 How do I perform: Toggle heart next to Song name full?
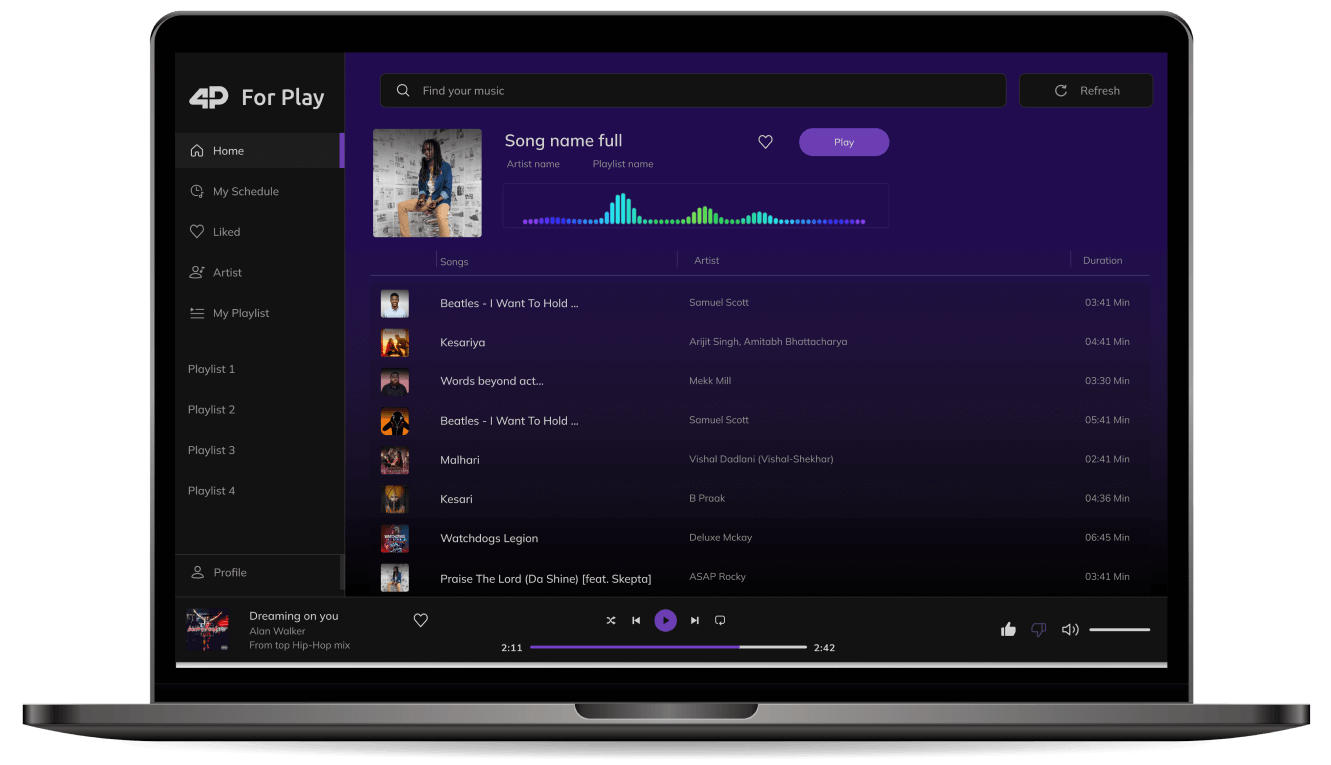pos(765,142)
